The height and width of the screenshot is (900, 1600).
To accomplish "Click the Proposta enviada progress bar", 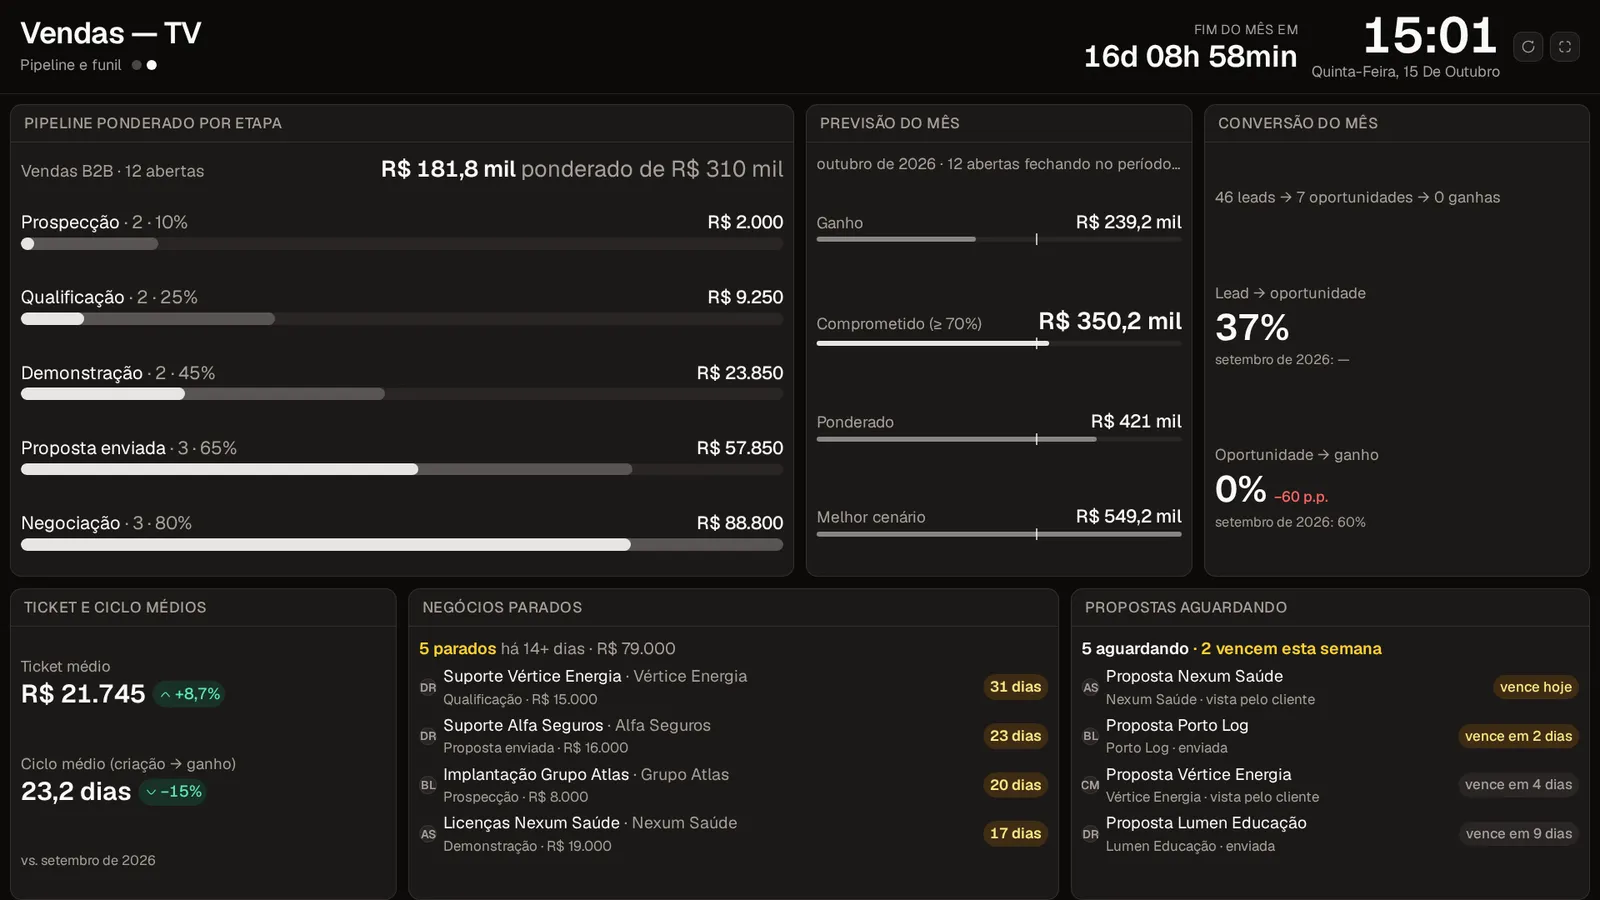I will pos(402,469).
